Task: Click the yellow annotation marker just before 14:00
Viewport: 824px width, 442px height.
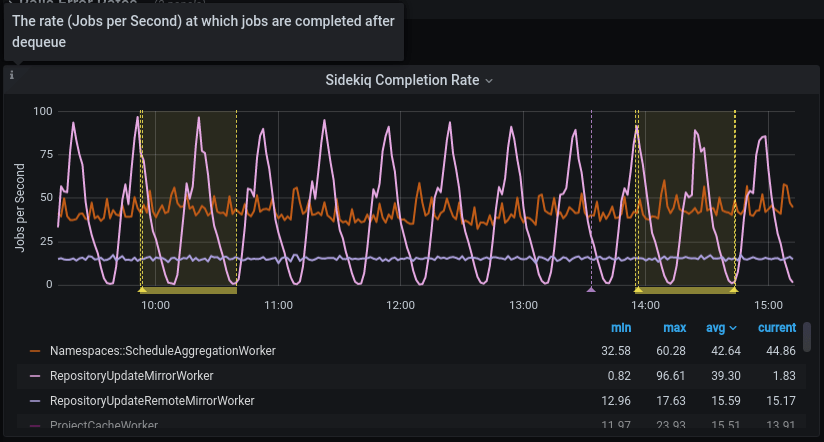Action: 637,290
